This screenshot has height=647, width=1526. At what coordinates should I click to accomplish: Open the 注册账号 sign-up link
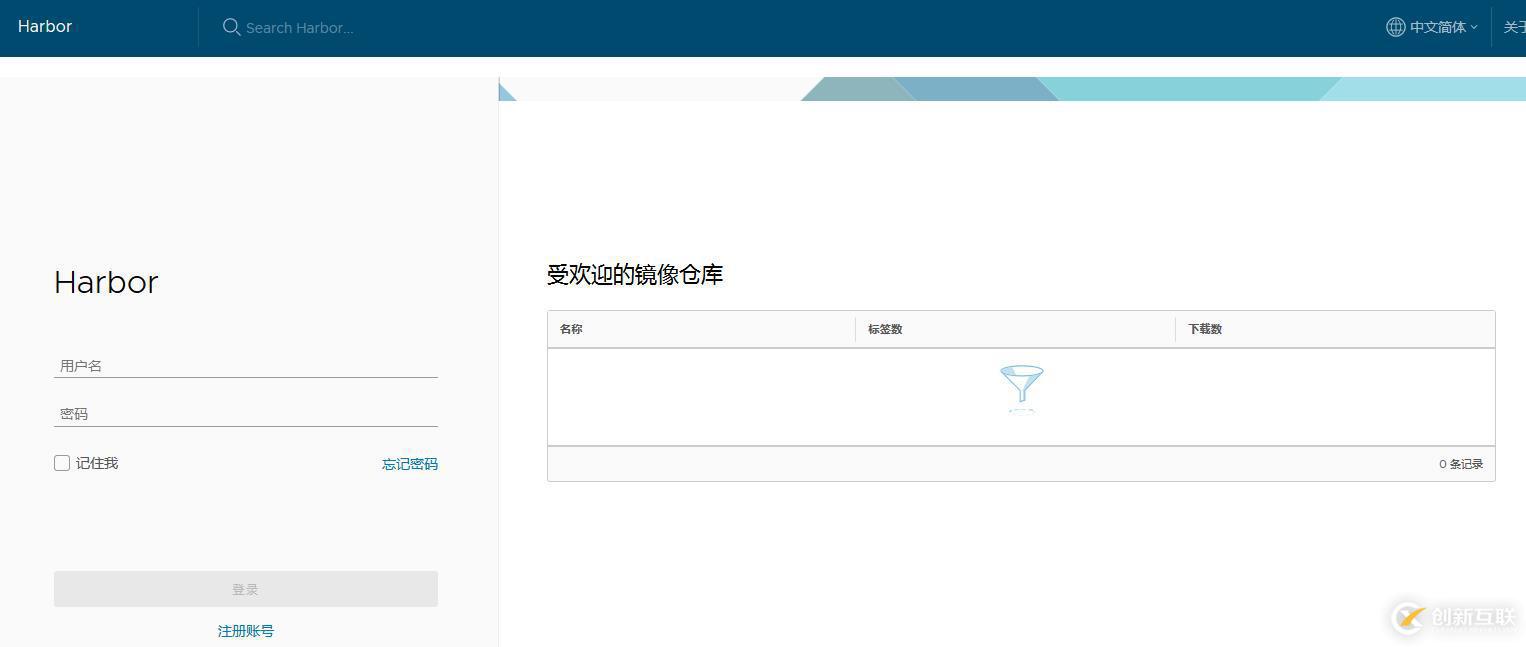tap(246, 631)
